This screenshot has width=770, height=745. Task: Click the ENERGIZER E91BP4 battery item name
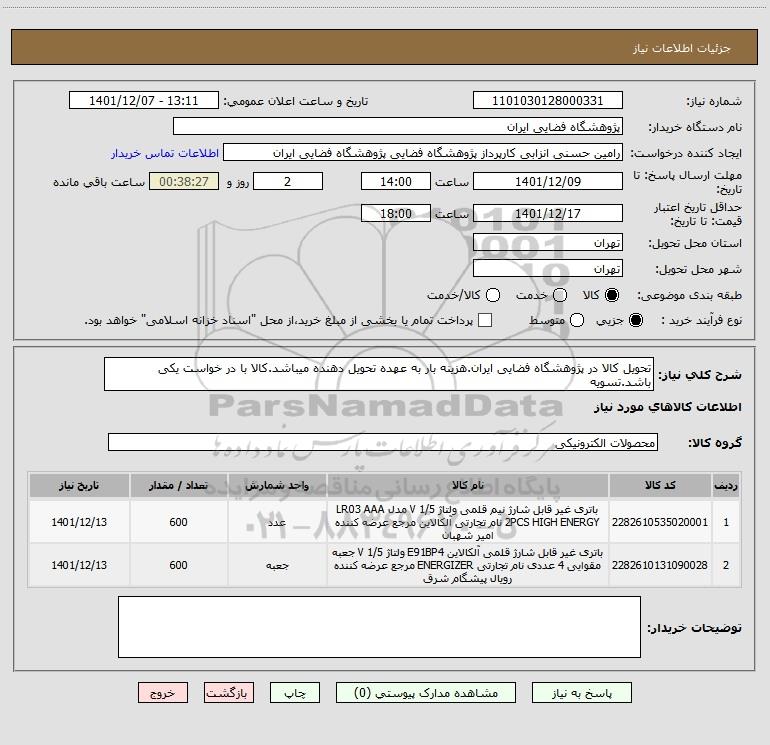[468, 565]
